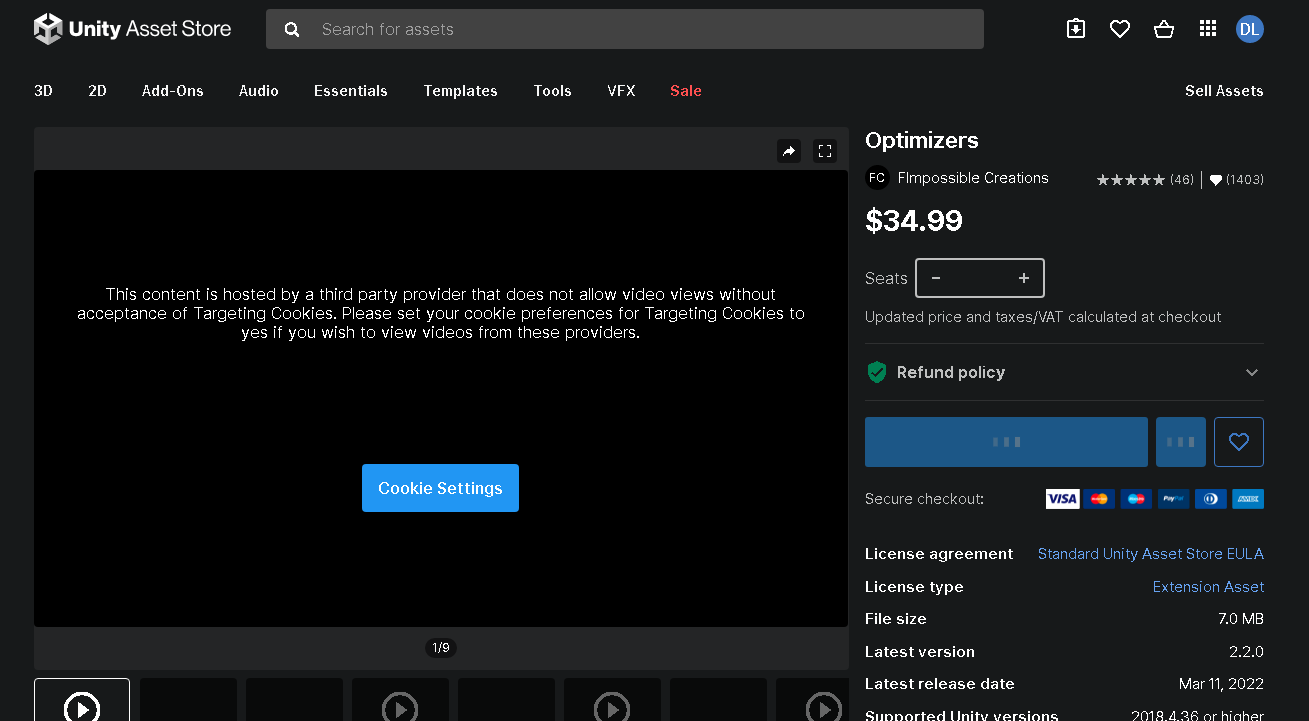Open the shopping cart basket icon
This screenshot has height=721, width=1309.
(1164, 29)
